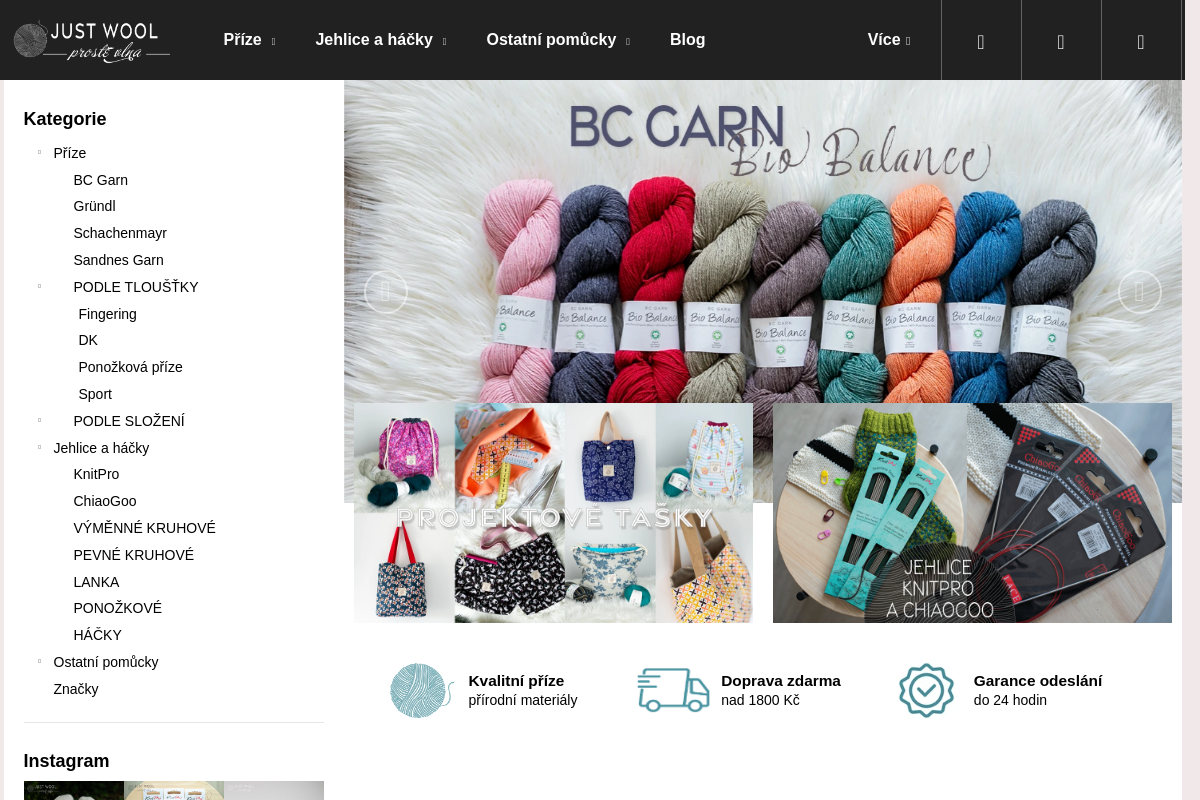Open the shopping cart icon in header
Screen dimensions: 1200x800
(1141, 42)
